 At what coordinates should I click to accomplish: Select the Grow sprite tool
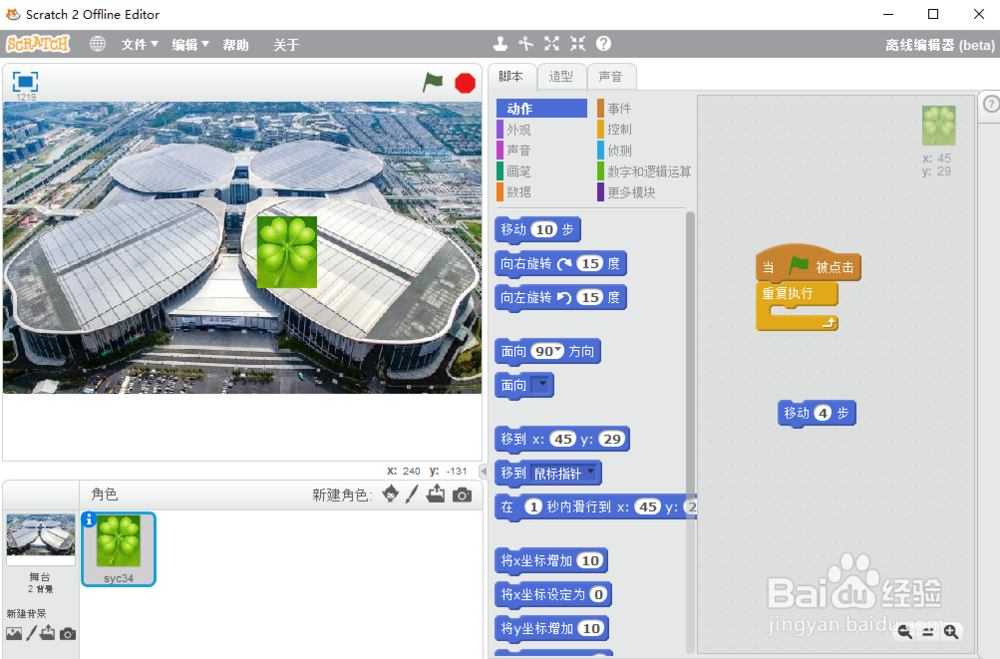pyautogui.click(x=552, y=43)
